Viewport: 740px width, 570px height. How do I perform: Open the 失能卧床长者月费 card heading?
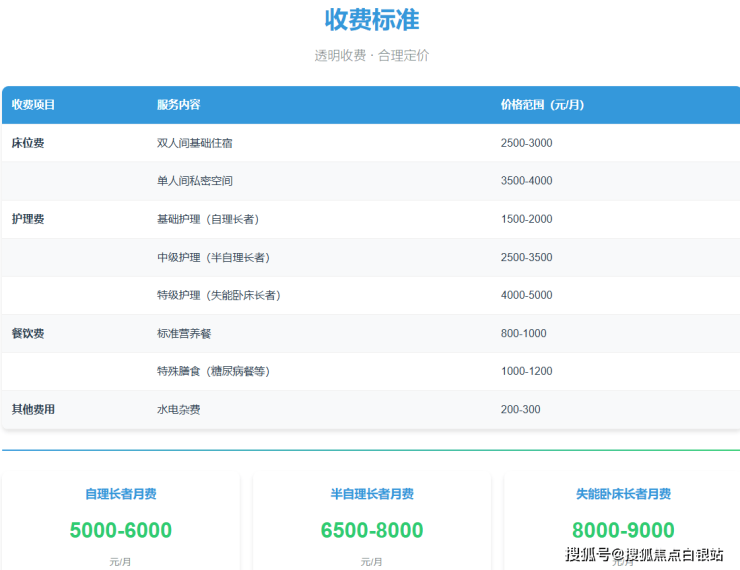[623, 494]
